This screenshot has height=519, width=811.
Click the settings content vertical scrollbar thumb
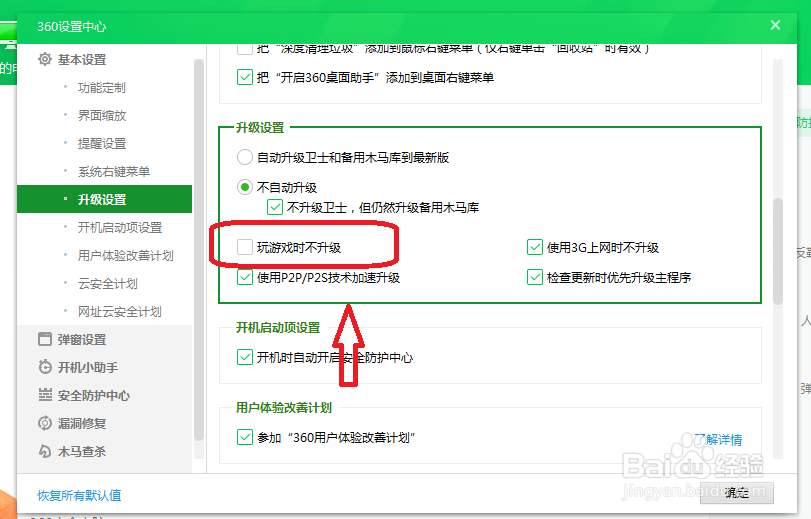[777, 251]
